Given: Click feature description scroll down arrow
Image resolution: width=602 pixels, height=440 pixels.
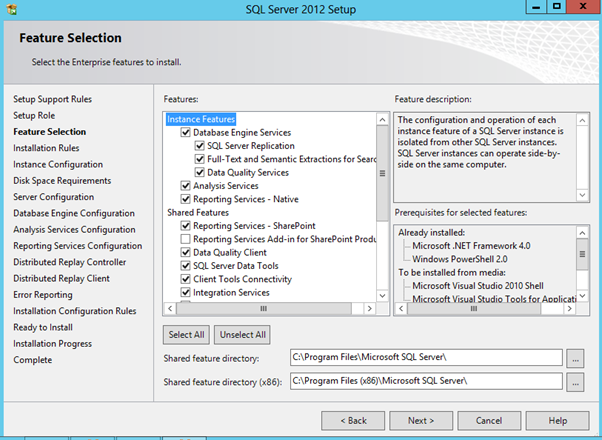Looking at the screenshot, I should [x=582, y=195].
